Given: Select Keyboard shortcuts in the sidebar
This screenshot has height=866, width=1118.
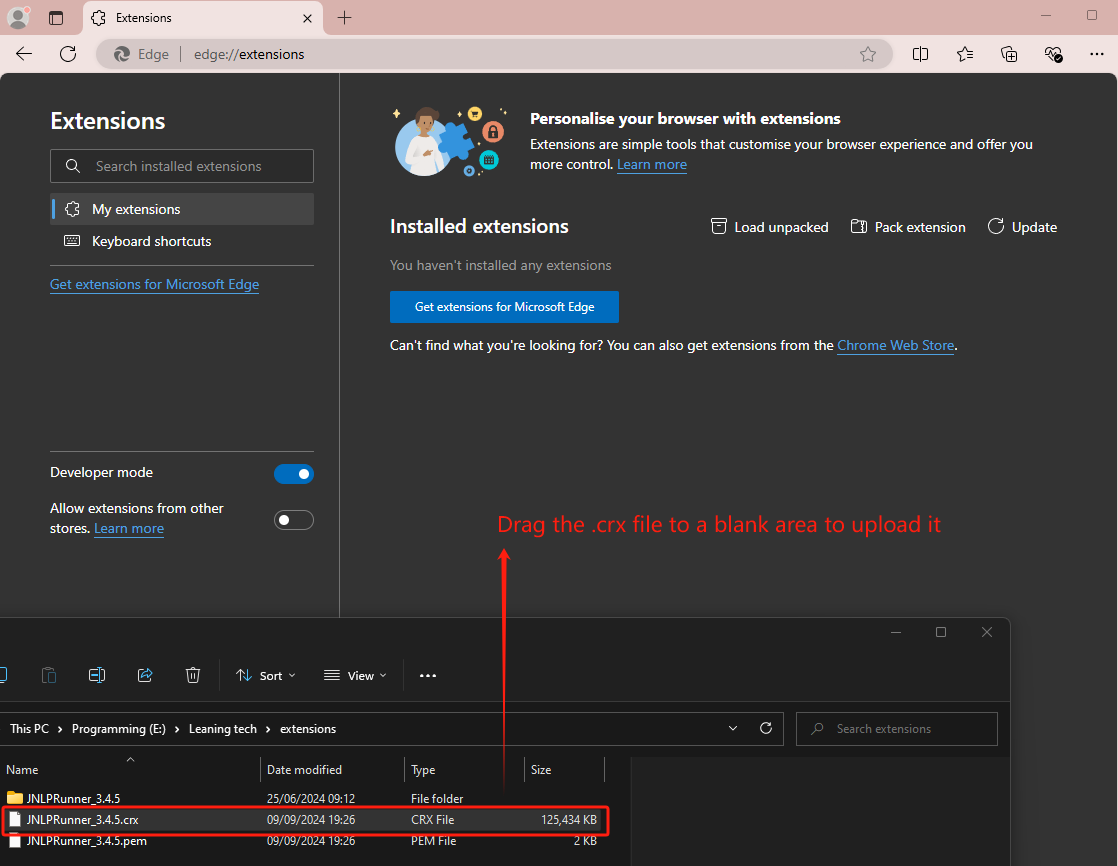Looking at the screenshot, I should (x=151, y=241).
